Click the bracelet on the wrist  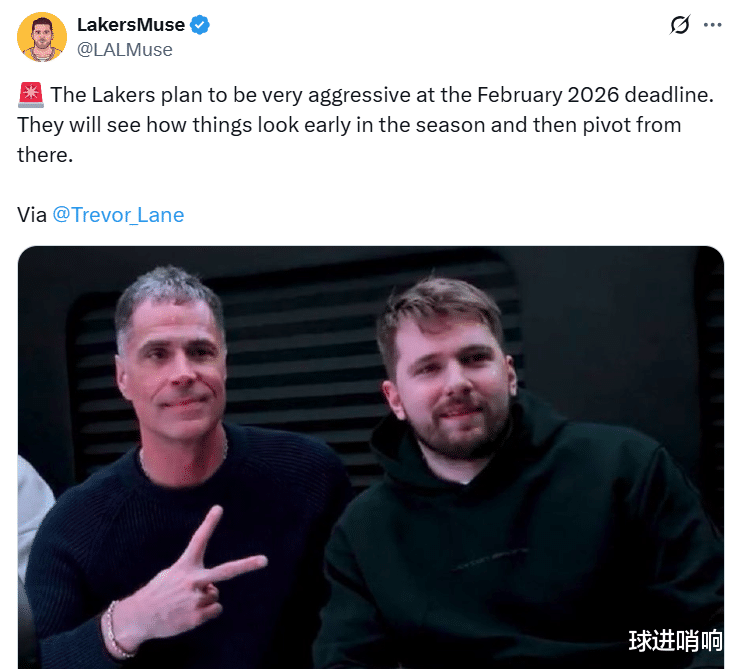pos(116,630)
